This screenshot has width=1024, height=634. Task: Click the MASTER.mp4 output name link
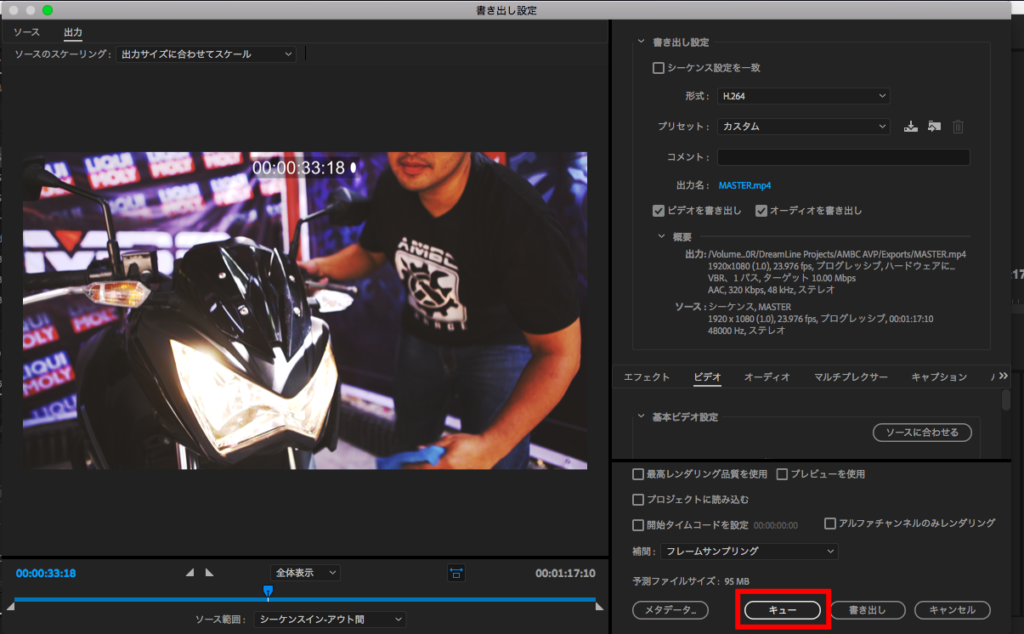click(744, 185)
